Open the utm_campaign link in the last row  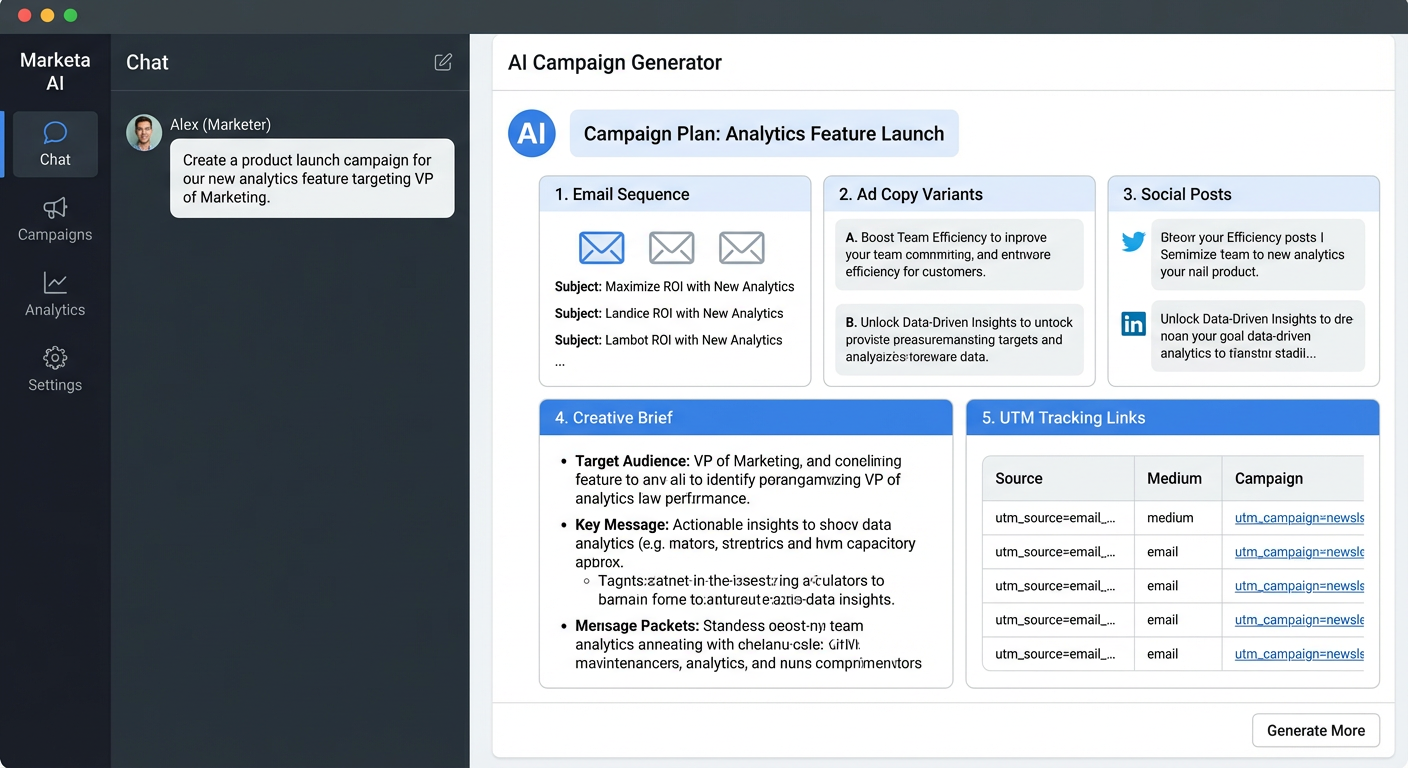(x=1298, y=654)
